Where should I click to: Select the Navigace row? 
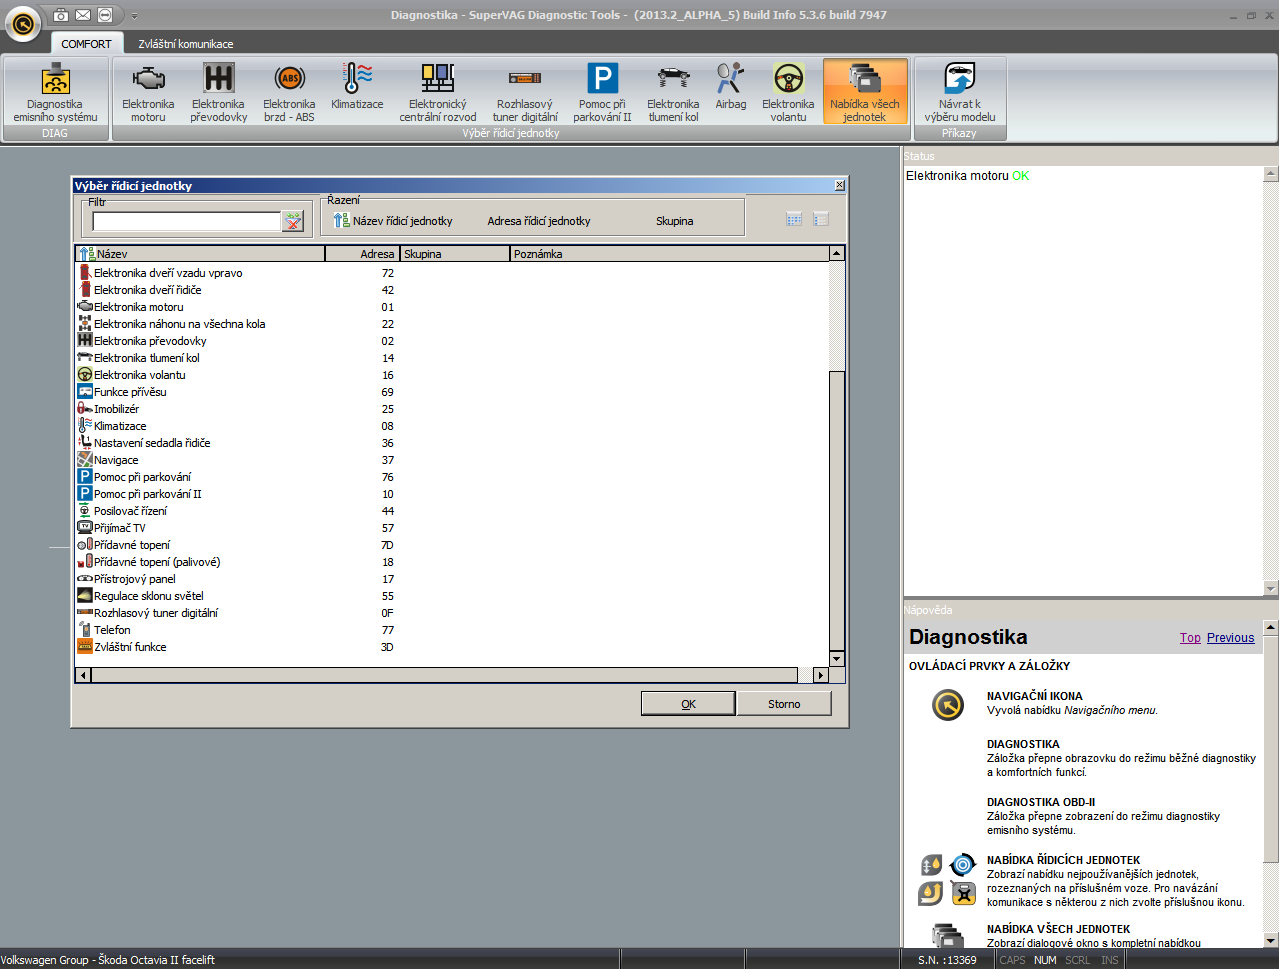[453, 460]
